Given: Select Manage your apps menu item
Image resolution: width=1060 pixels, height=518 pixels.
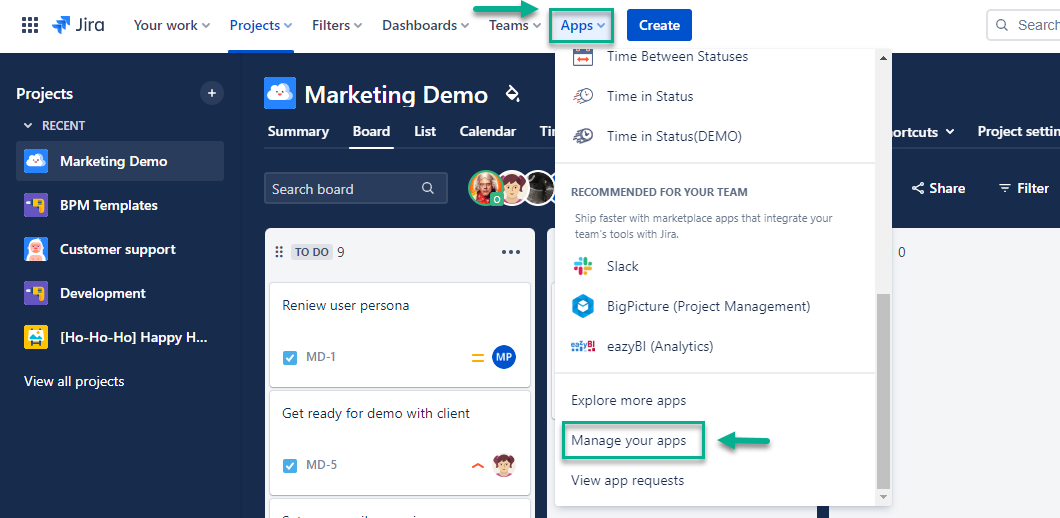Looking at the screenshot, I should [628, 440].
